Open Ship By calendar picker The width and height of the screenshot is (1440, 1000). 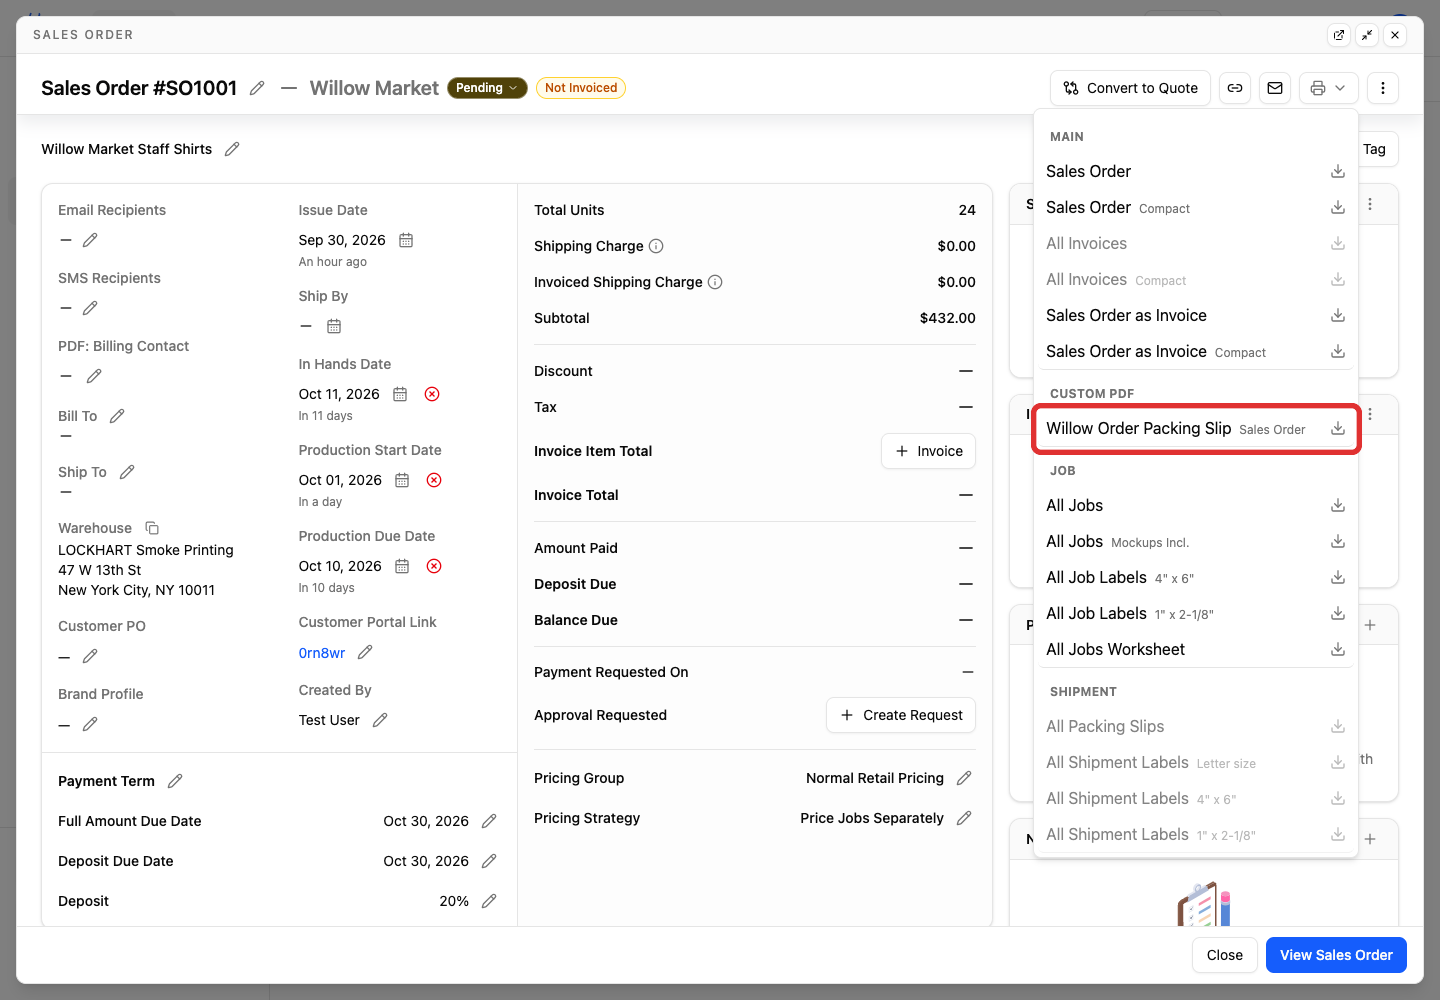tap(334, 326)
